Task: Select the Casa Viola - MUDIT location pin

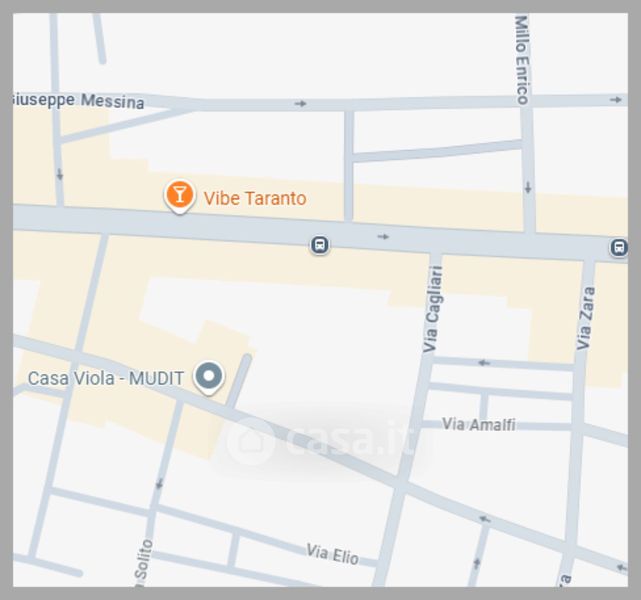Action: click(x=209, y=377)
